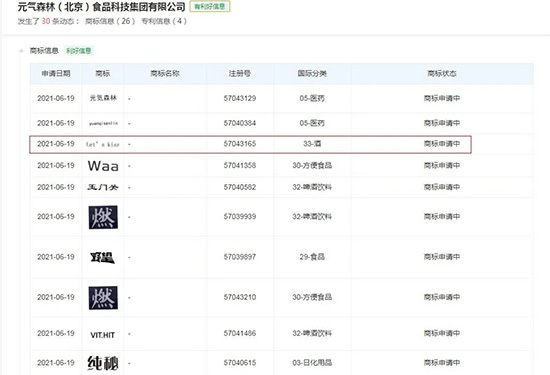The height and width of the screenshot is (375, 550).
Task: Click the 2021-06-19 date in the 玉门关 row
Action: point(56,187)
